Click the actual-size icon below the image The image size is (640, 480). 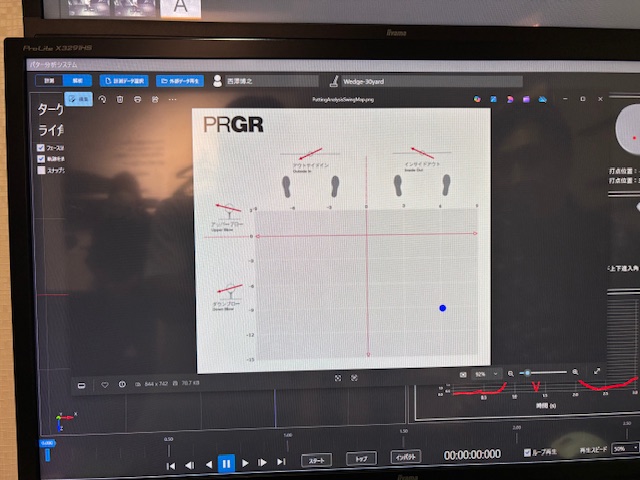354,378
